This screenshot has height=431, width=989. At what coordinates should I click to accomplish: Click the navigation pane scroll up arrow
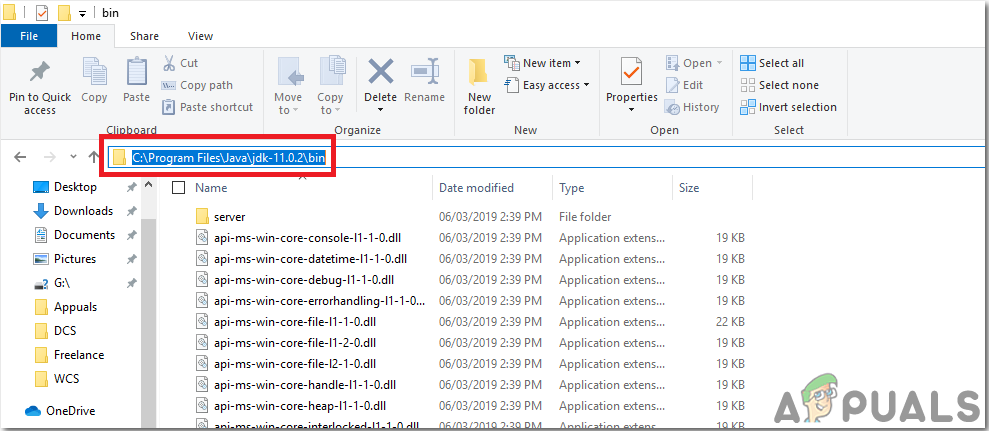pos(149,185)
